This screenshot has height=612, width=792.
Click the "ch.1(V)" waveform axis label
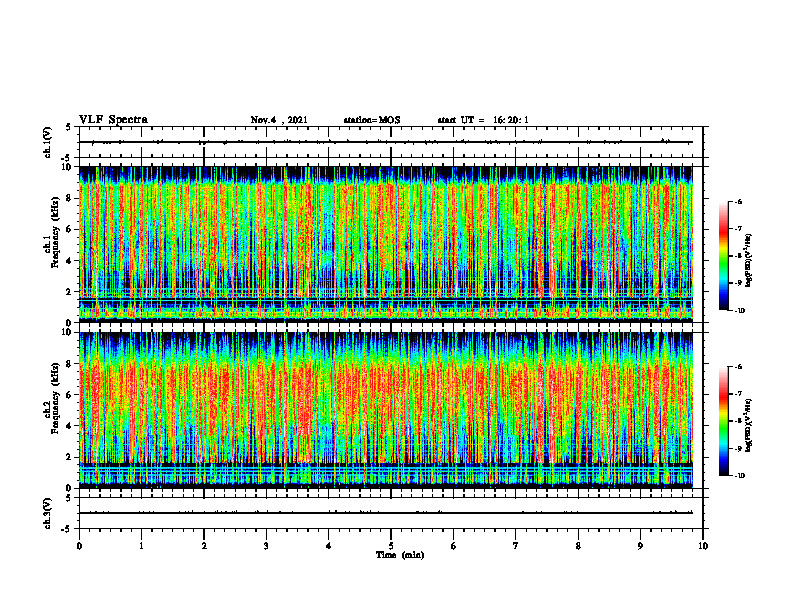47,142
